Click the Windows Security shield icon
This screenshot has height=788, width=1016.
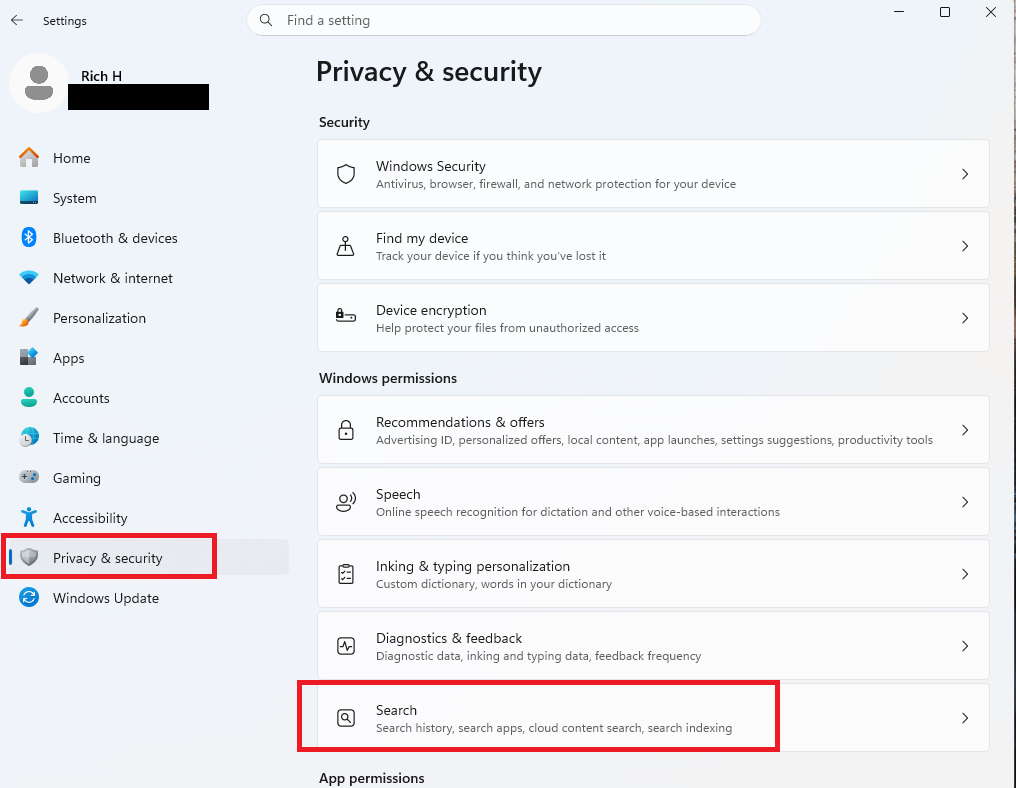pyautogui.click(x=346, y=174)
